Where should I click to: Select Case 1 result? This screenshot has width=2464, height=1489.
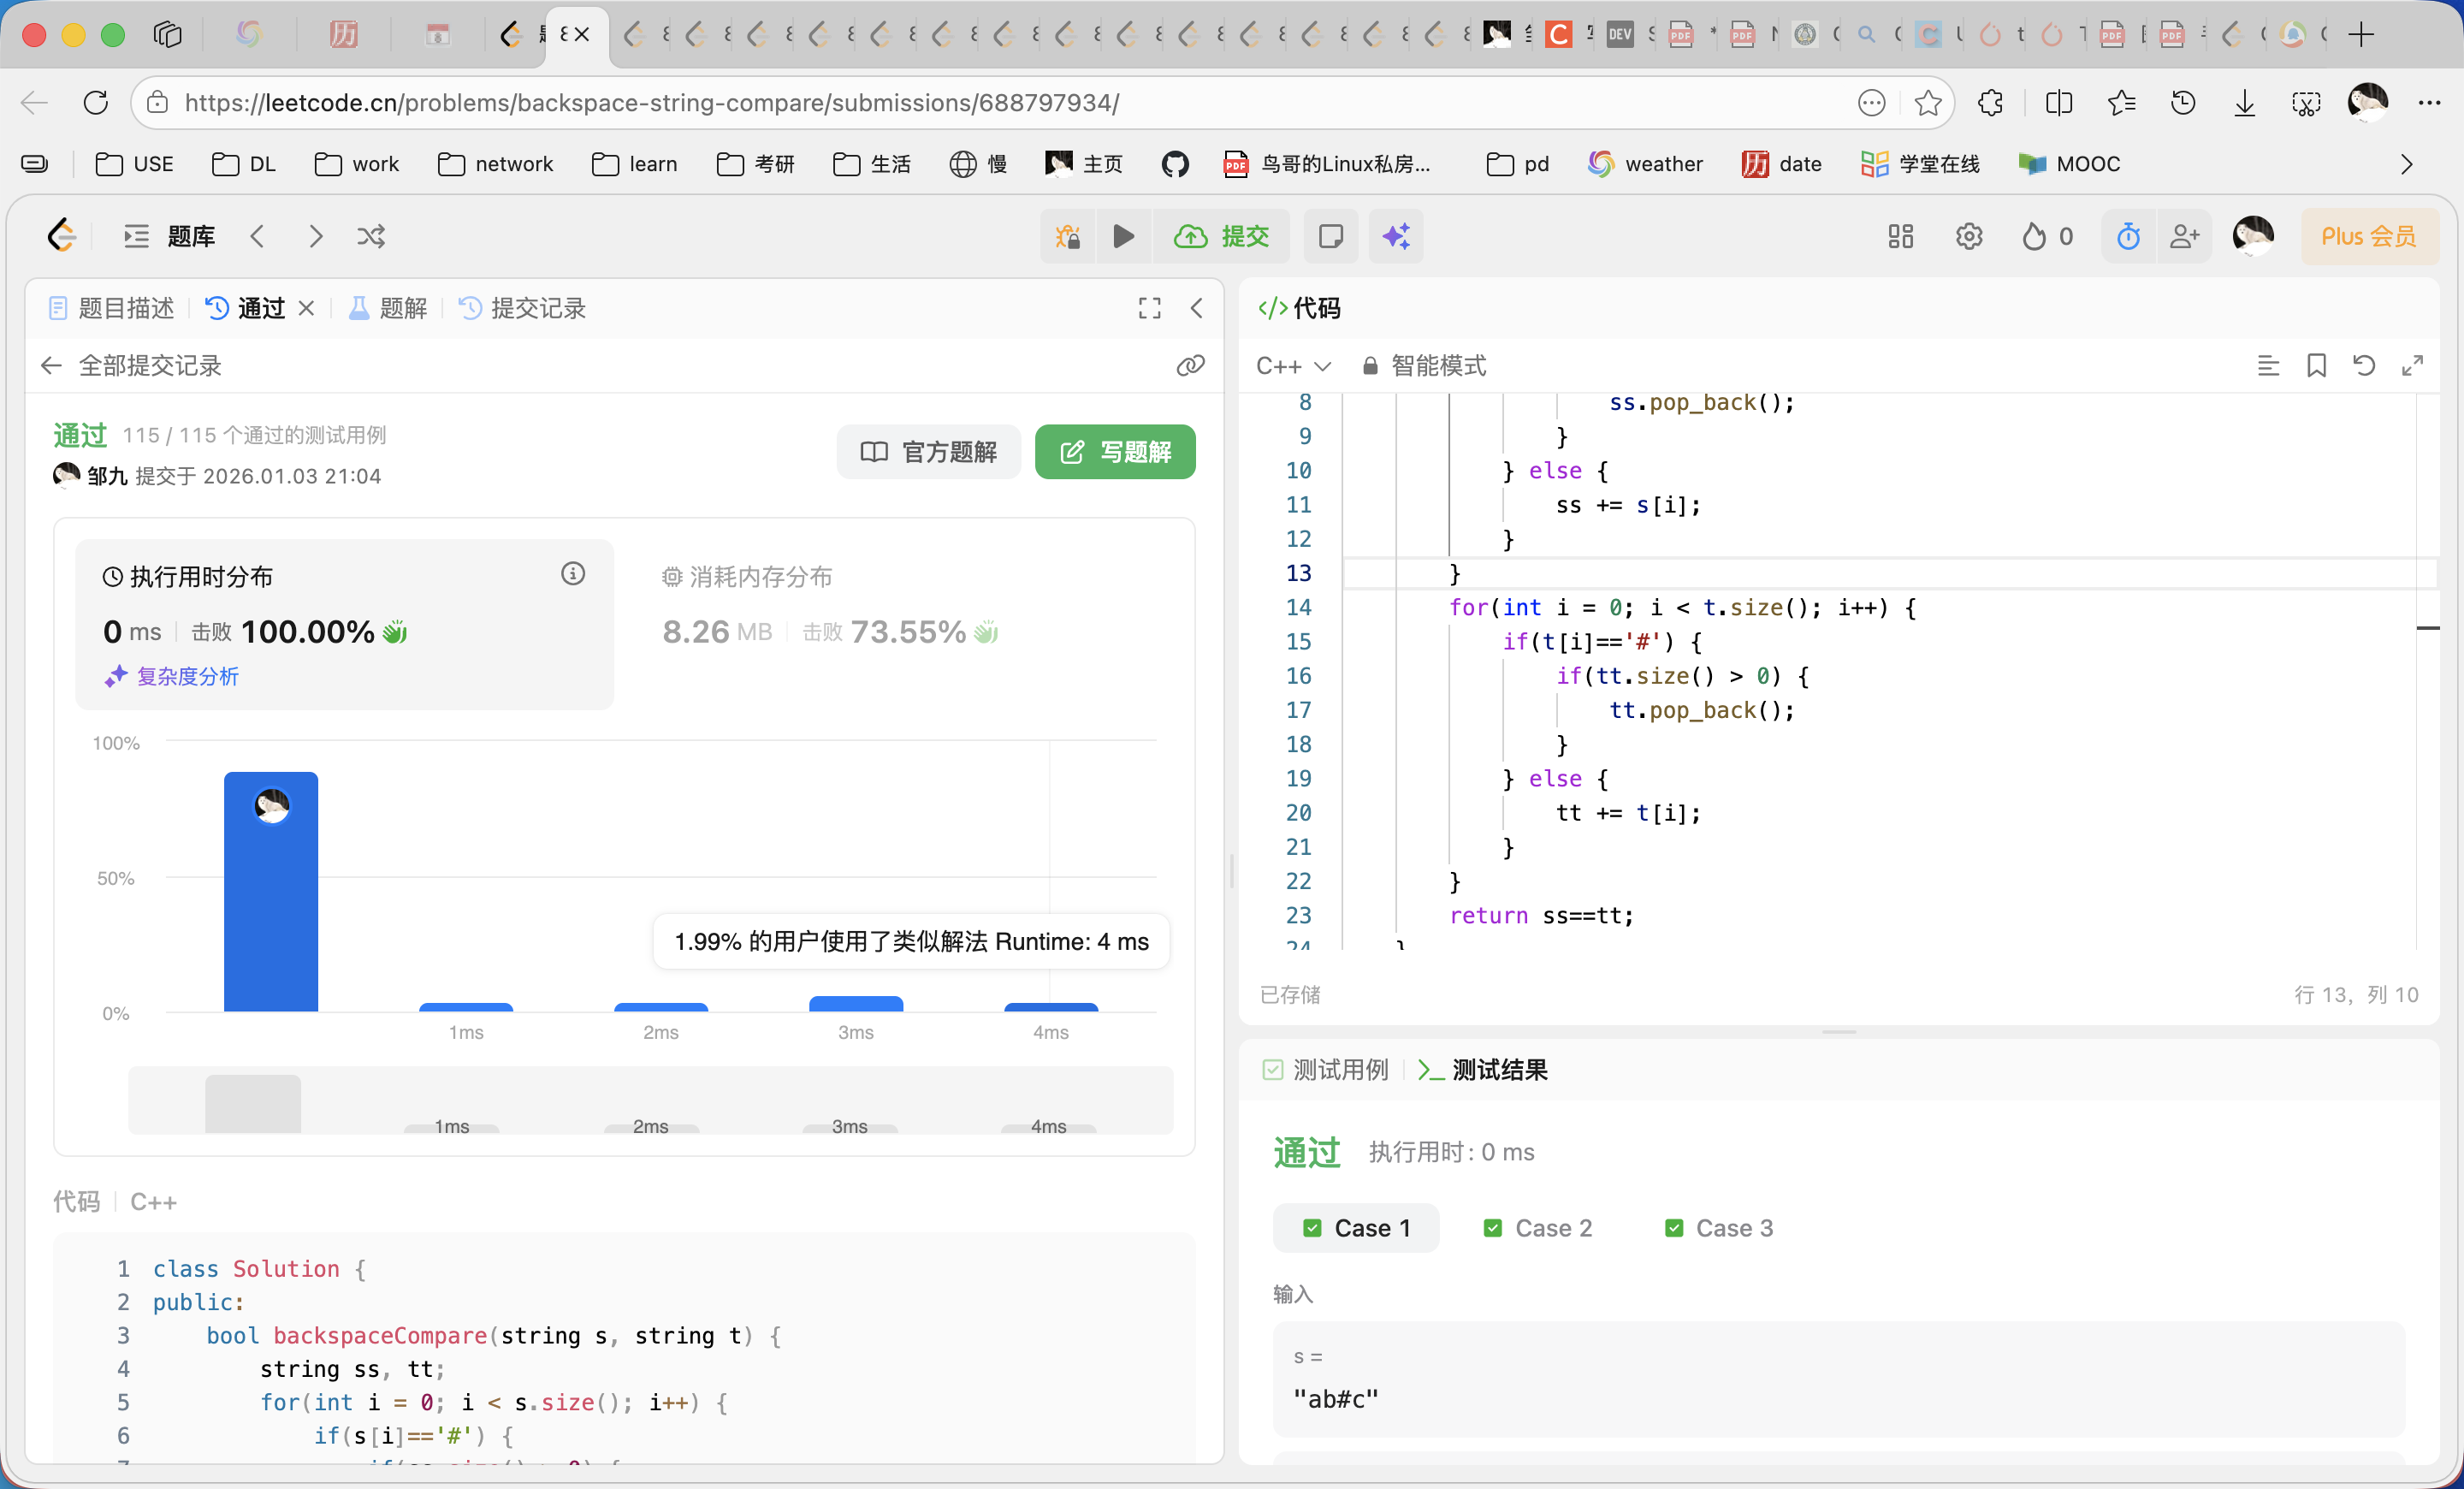[x=1356, y=1228]
